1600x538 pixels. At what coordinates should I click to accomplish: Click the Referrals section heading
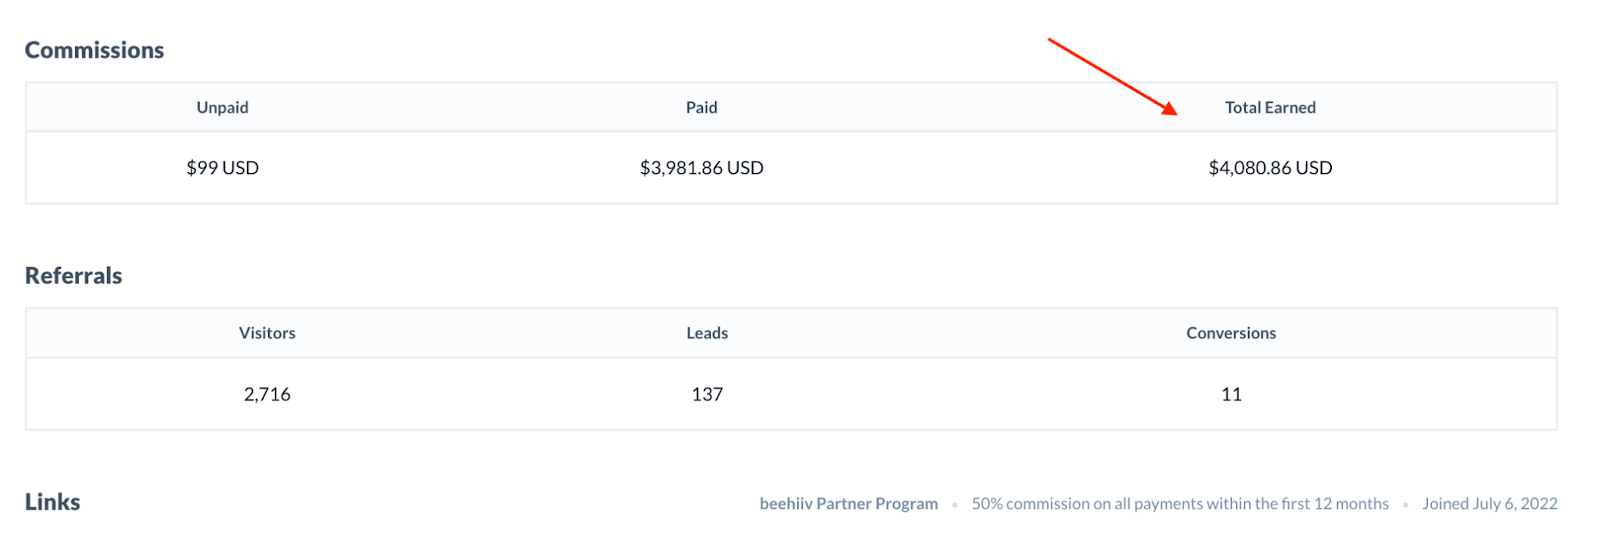coord(73,276)
